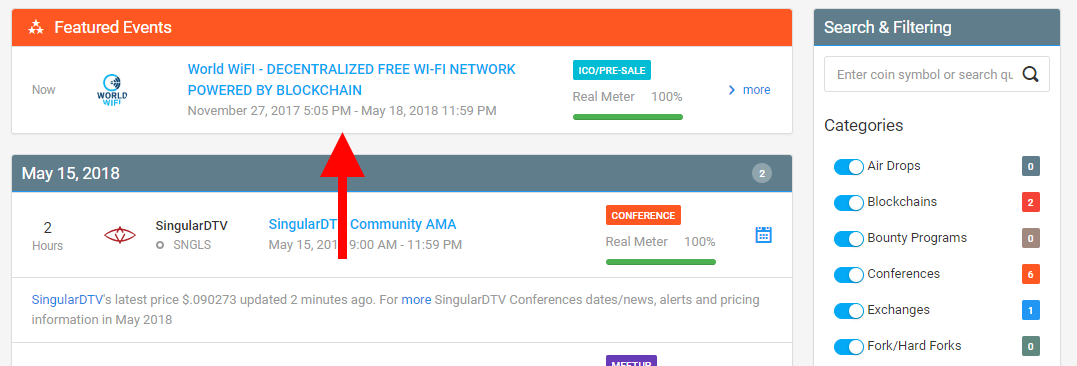Screen dimensions: 1077x366
Task: Open the World WiFi event title link
Action: point(352,80)
